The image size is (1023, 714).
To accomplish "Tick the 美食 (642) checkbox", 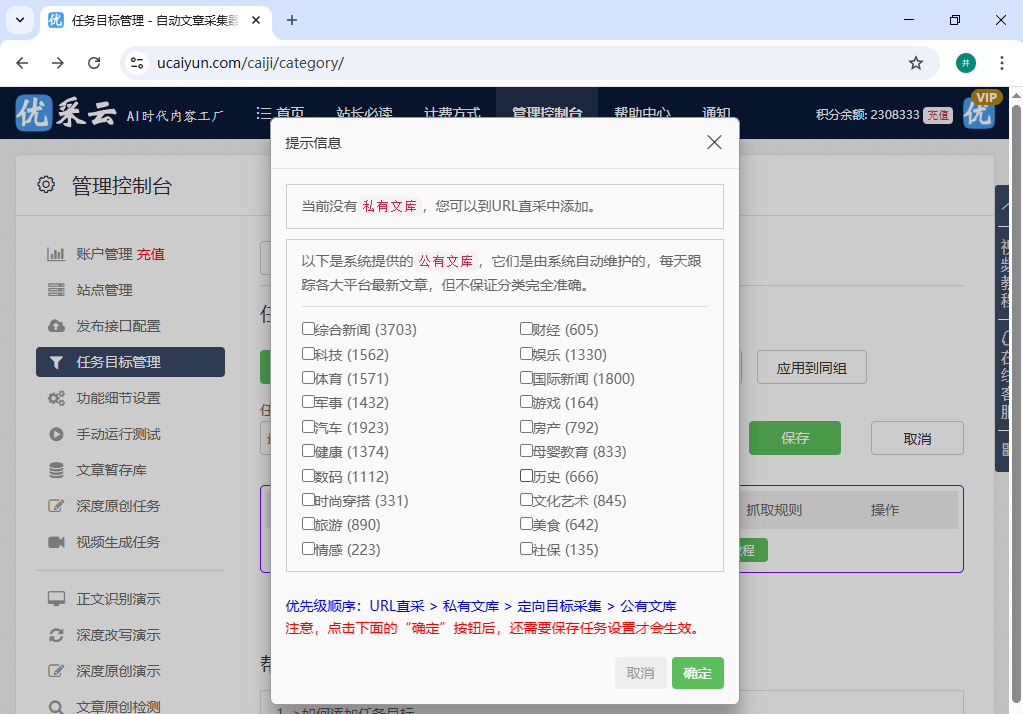I will (526, 524).
